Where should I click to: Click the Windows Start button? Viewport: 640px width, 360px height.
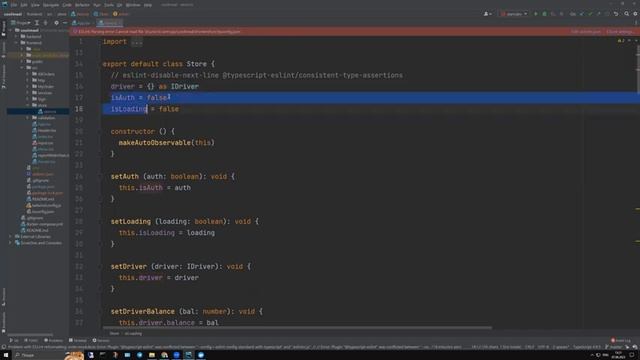pyautogui.click(x=6, y=355)
